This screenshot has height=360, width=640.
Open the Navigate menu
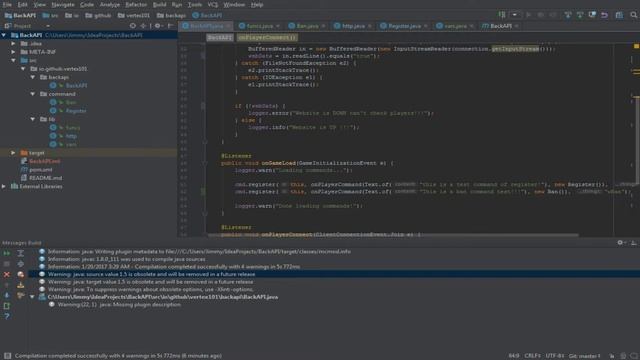(63, 4)
